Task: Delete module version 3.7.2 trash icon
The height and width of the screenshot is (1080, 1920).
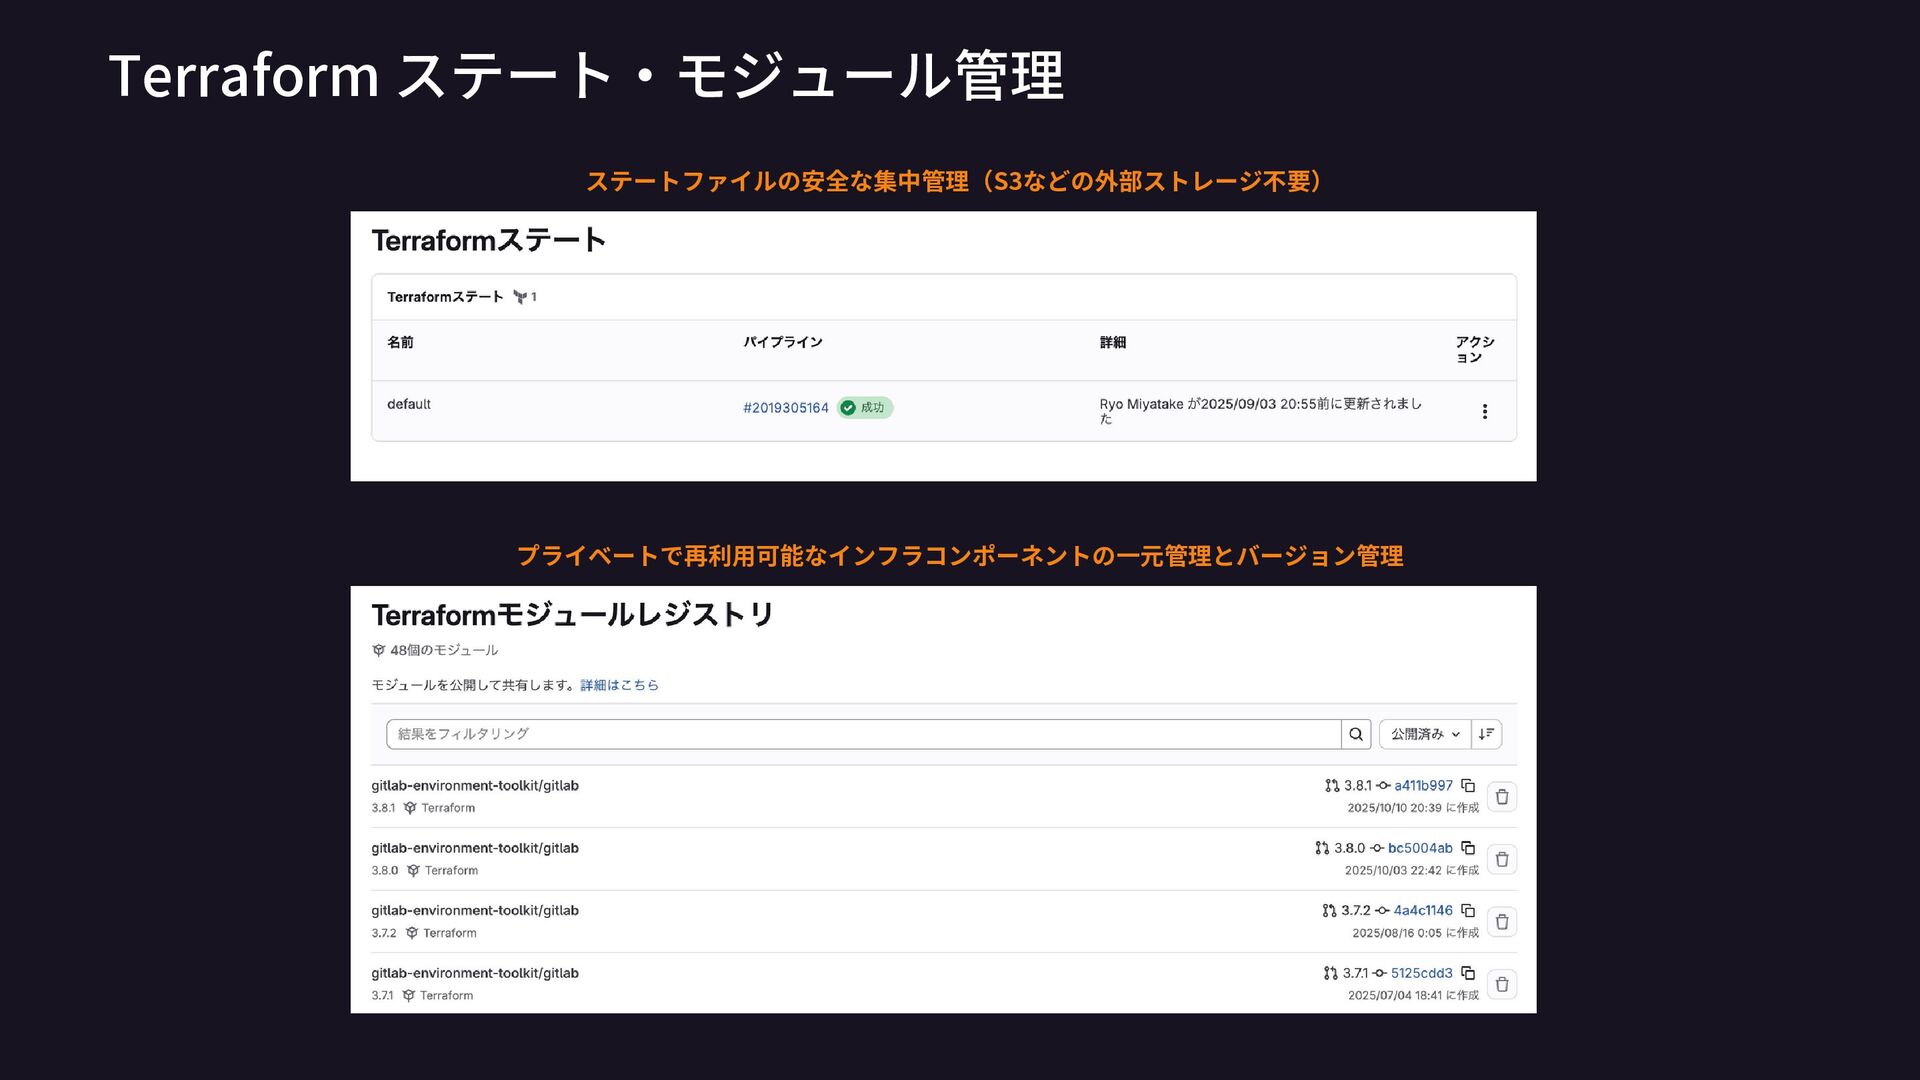Action: pos(1501,922)
